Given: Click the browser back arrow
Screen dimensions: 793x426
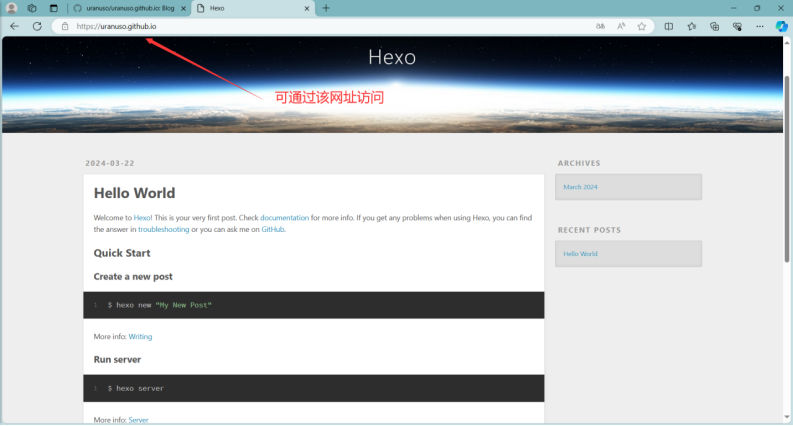Looking at the screenshot, I should pyautogui.click(x=14, y=26).
